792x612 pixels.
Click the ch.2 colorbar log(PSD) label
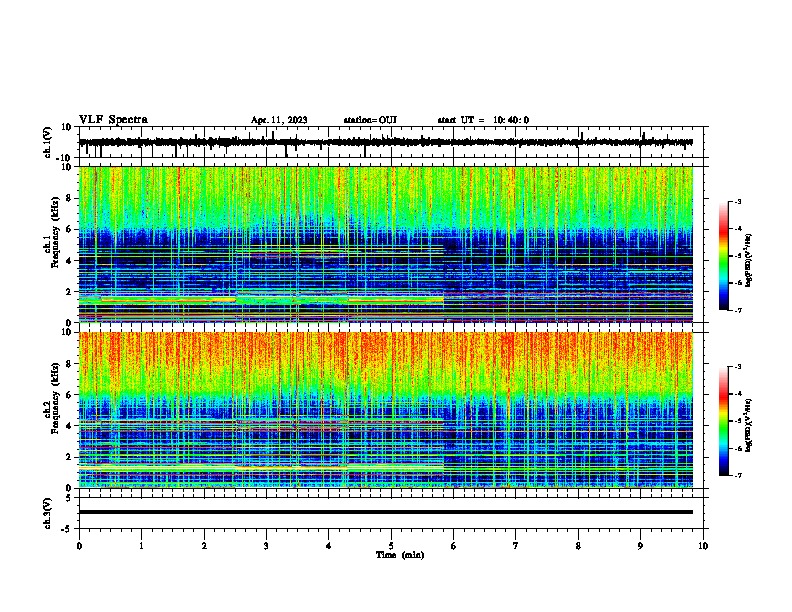pos(748,426)
